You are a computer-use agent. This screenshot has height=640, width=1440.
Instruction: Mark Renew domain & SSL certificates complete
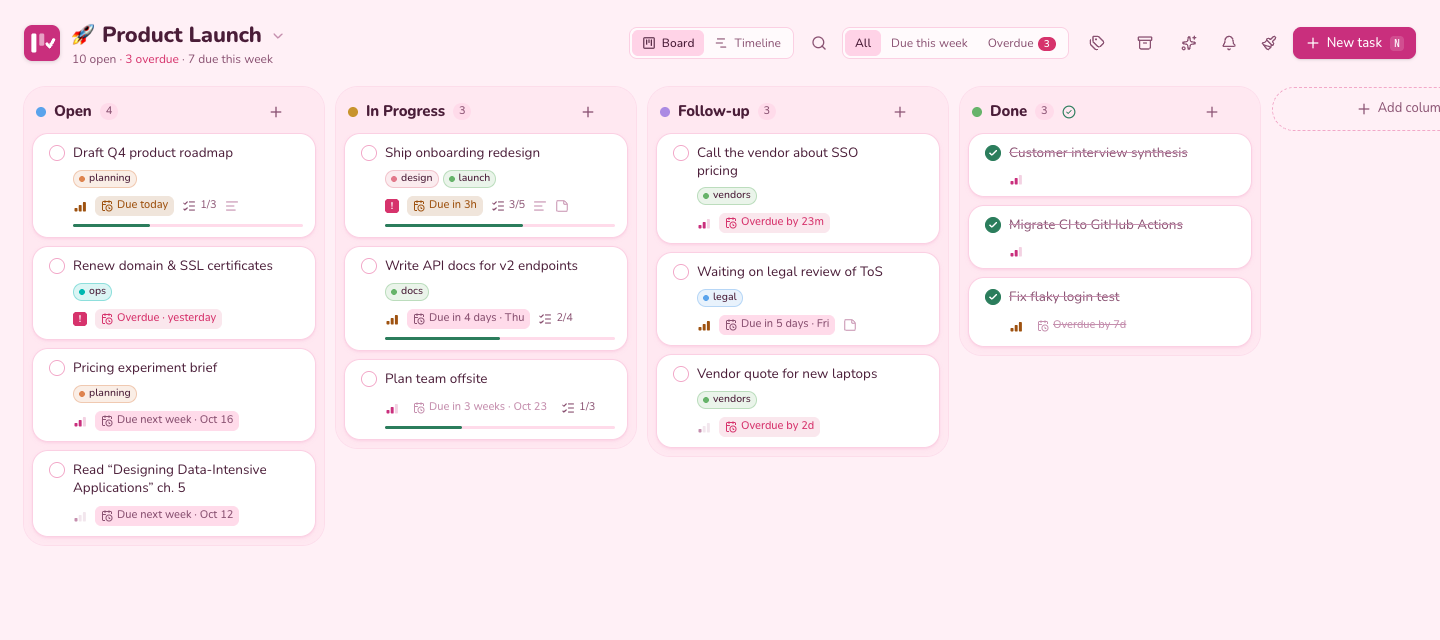57,266
